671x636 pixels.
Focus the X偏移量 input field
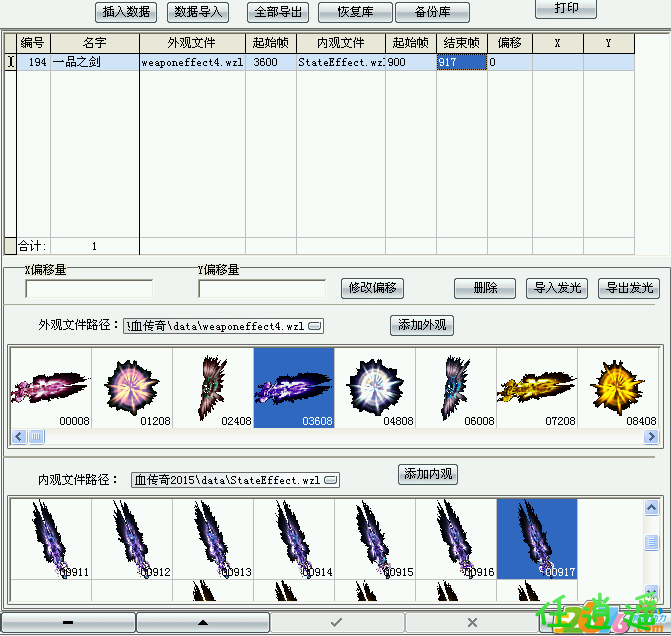(x=89, y=288)
